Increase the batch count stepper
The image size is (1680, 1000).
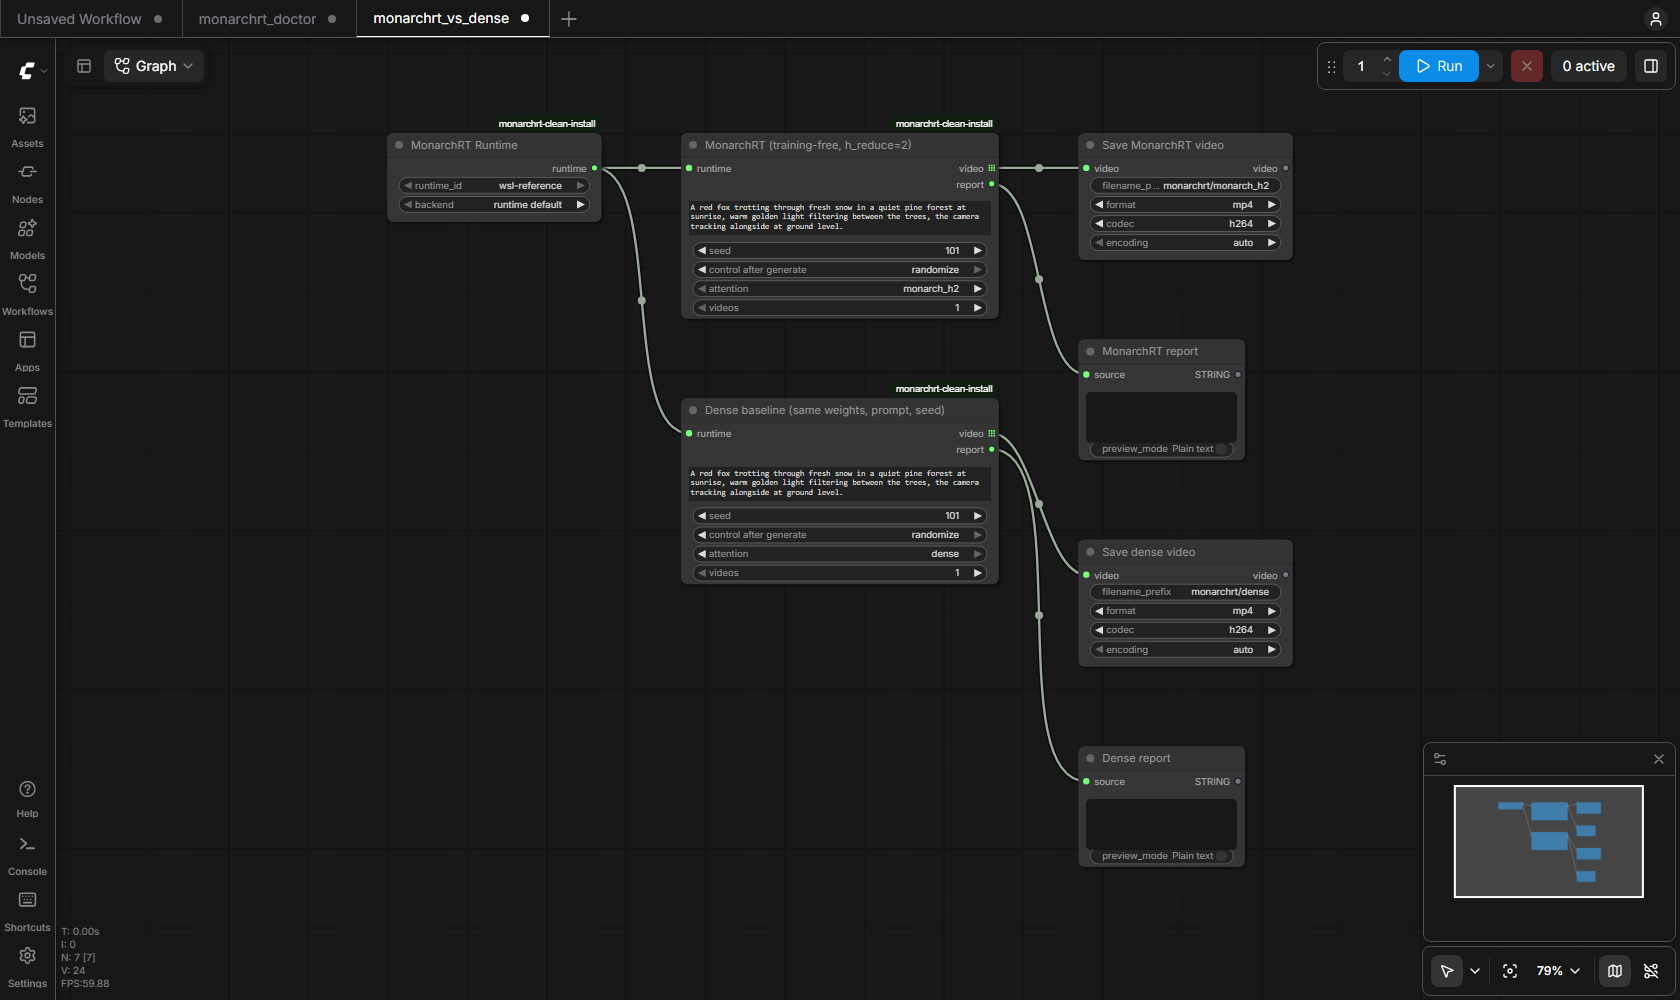[1386, 59]
